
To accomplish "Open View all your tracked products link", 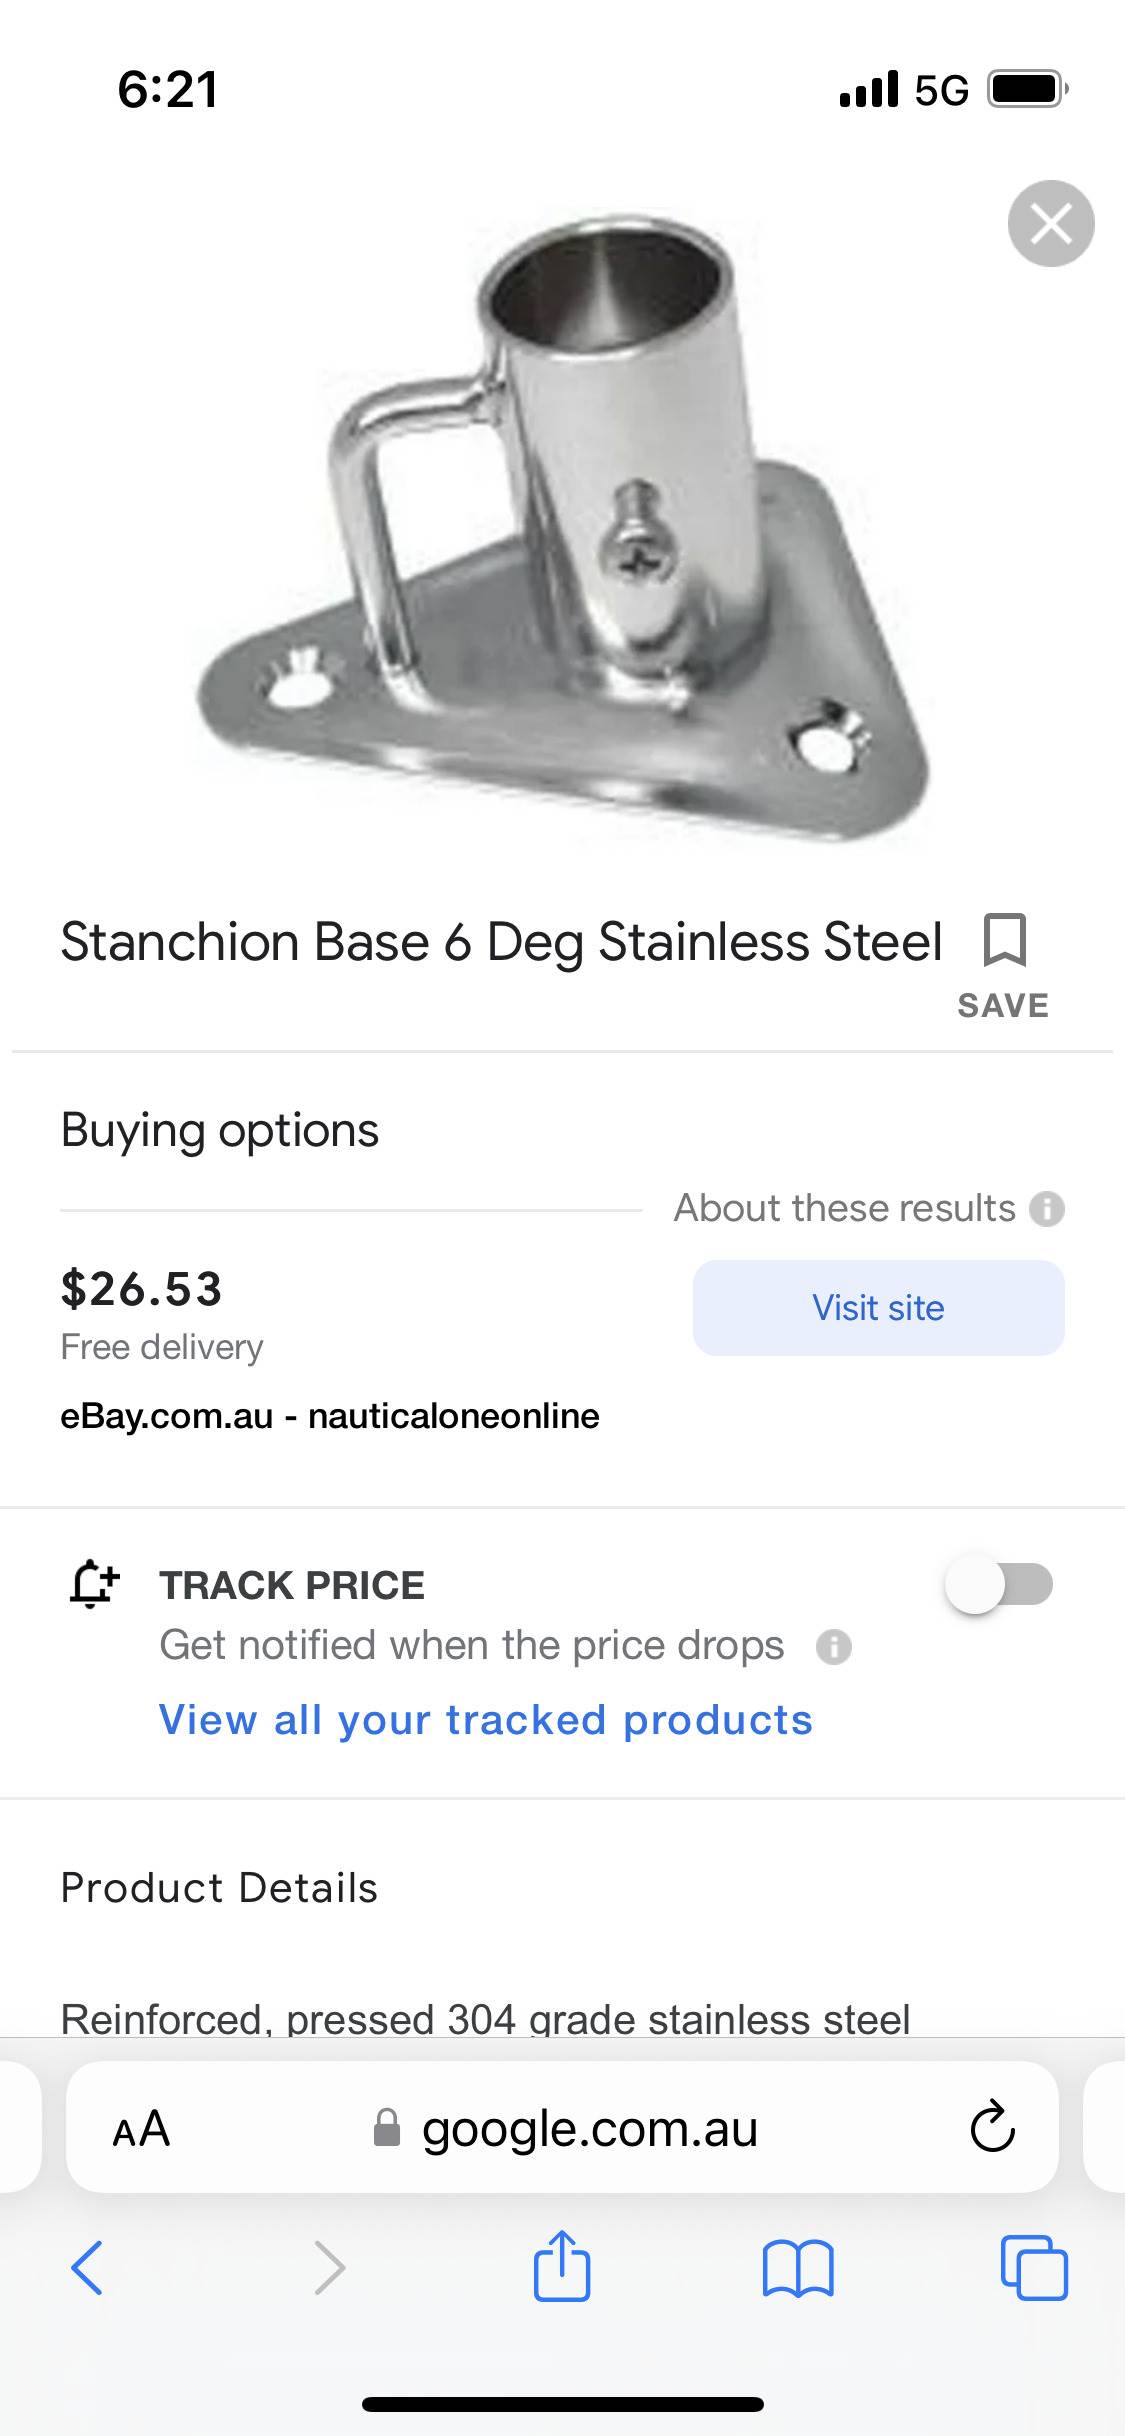I will pyautogui.click(x=486, y=1720).
